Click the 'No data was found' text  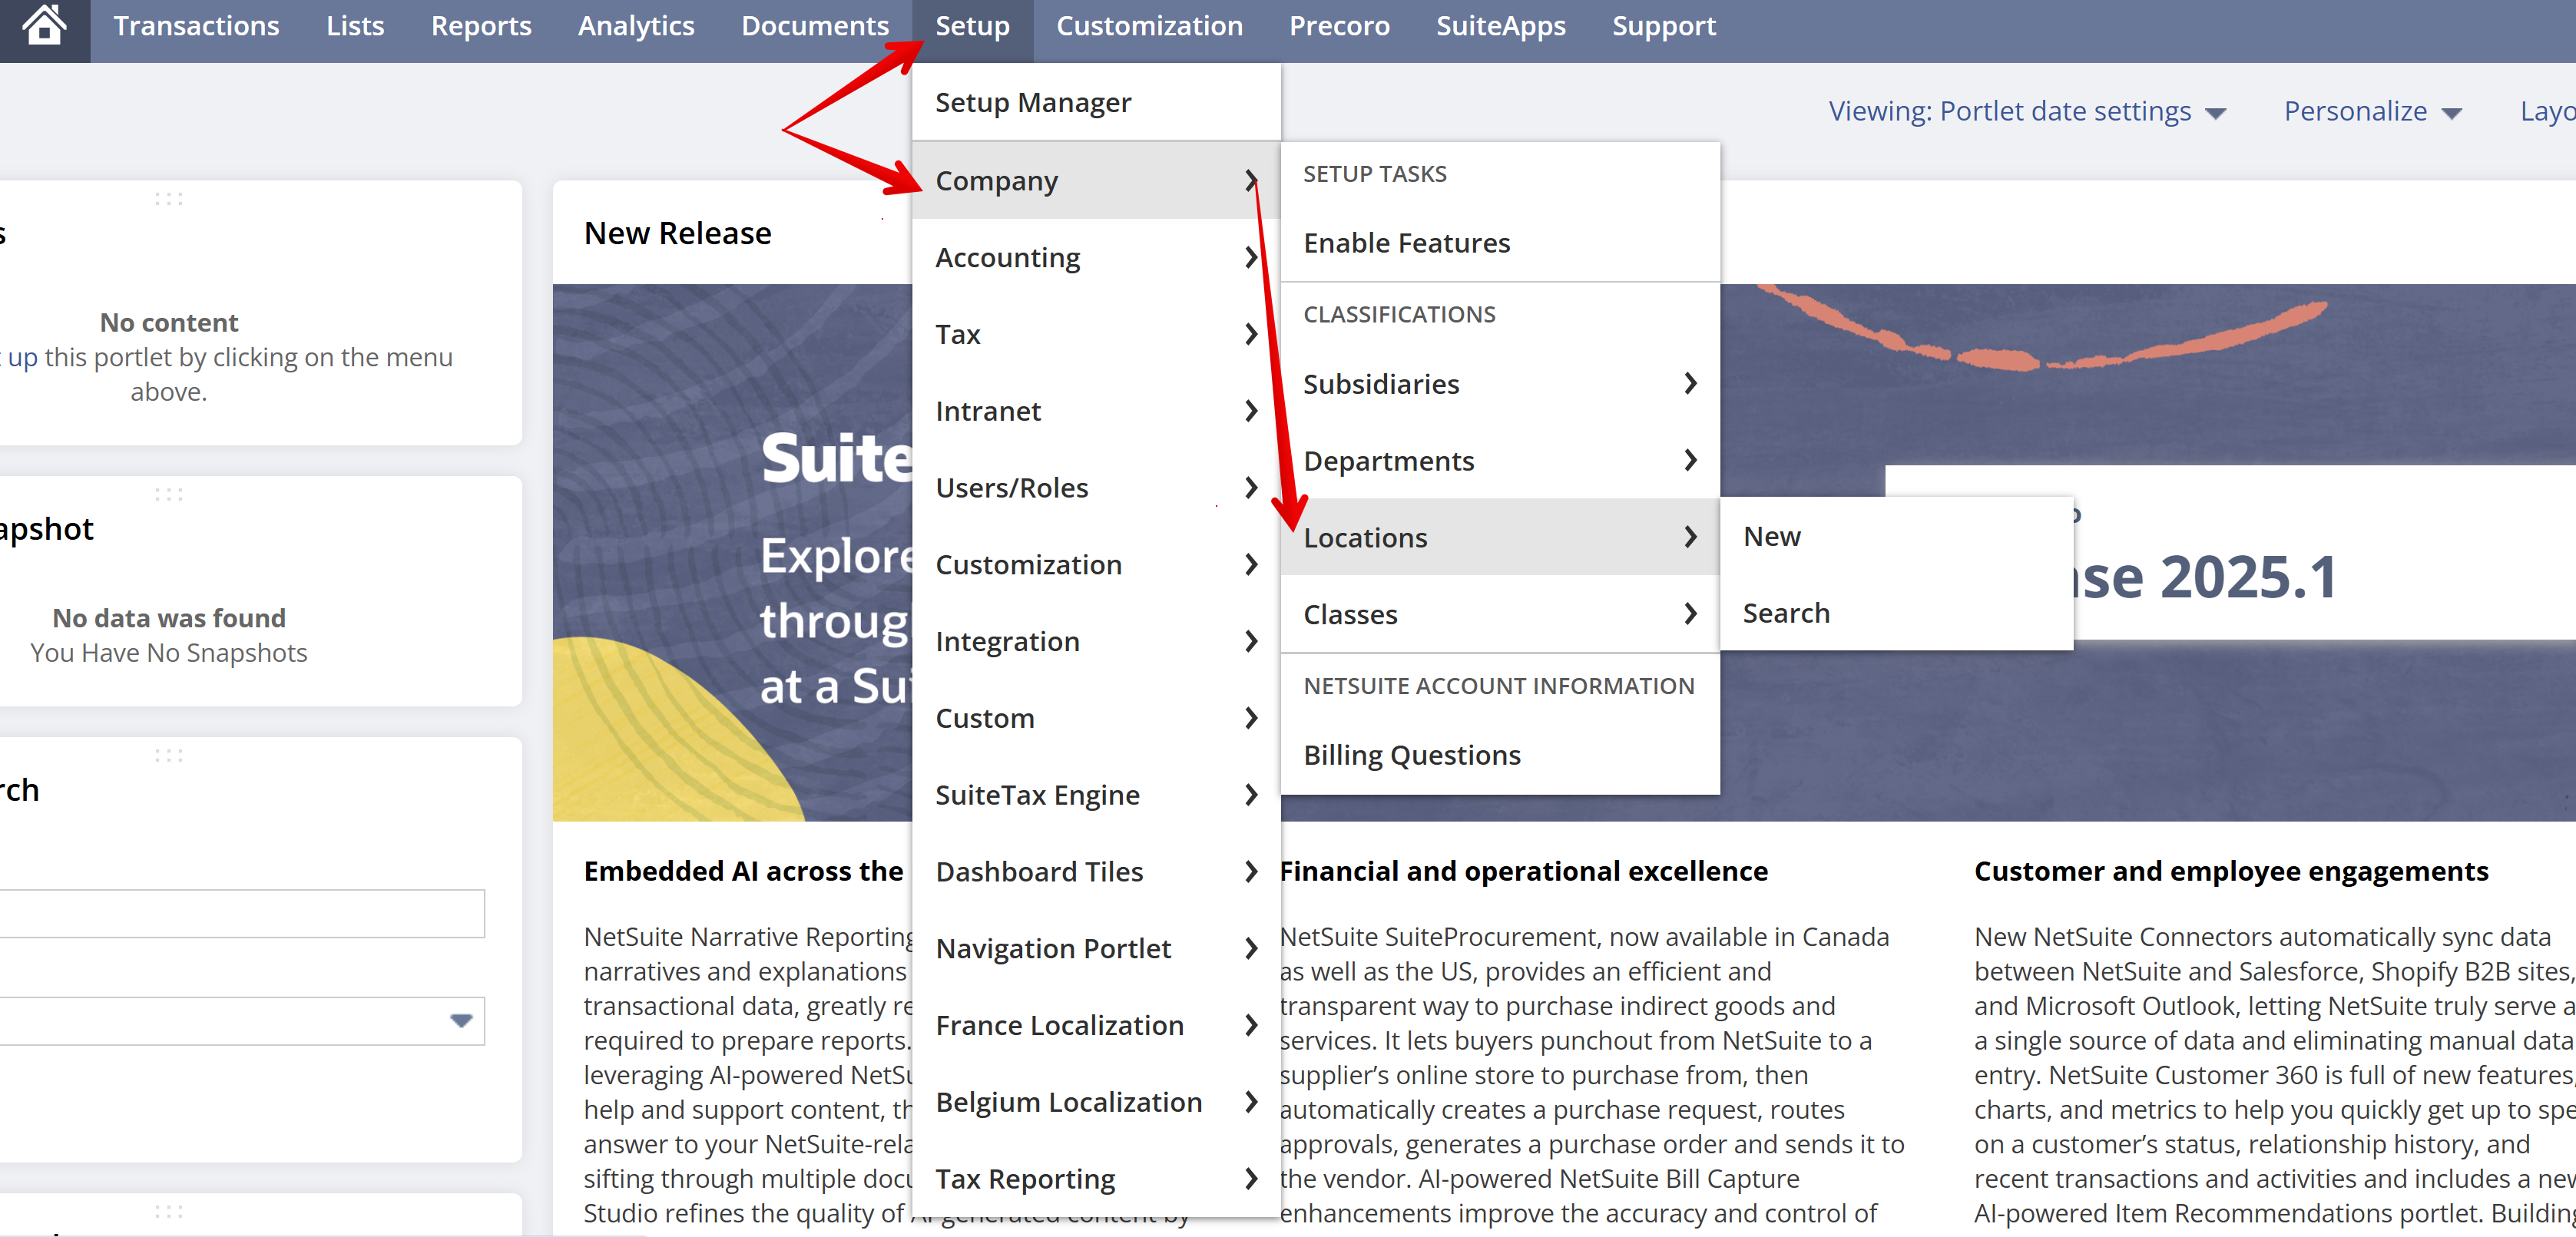tap(169, 618)
